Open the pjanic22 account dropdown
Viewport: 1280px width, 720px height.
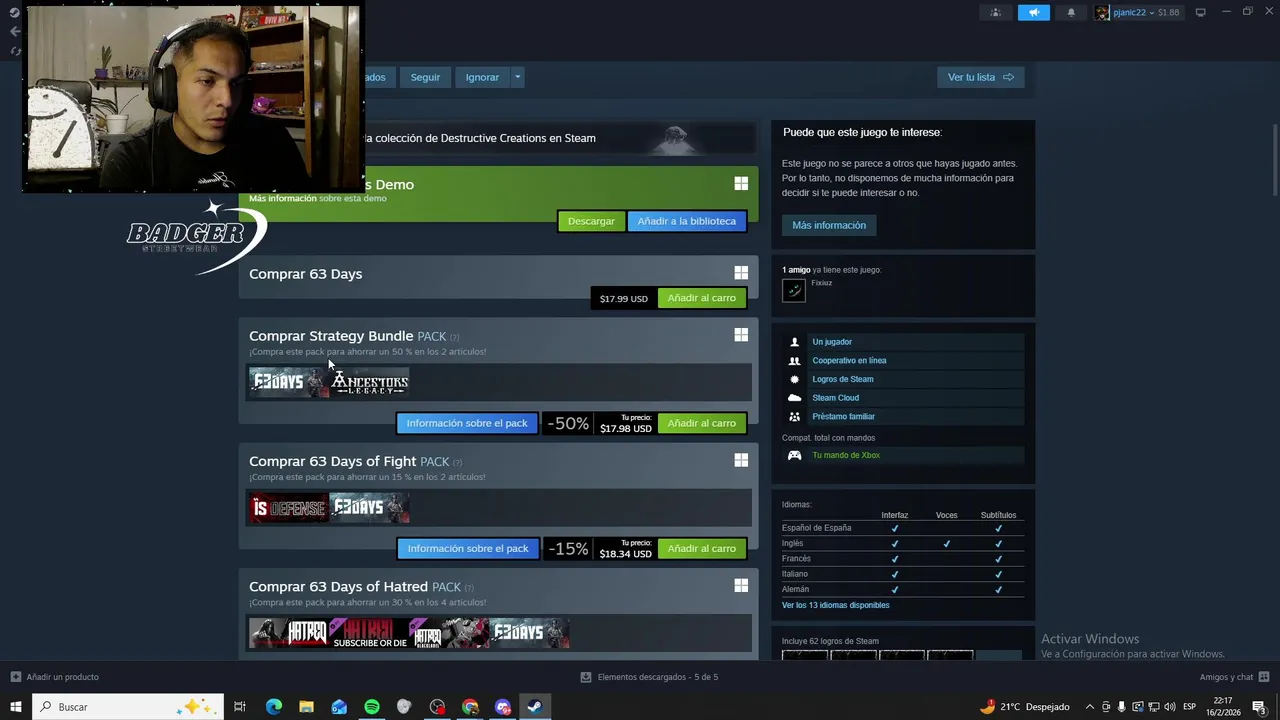point(1138,12)
